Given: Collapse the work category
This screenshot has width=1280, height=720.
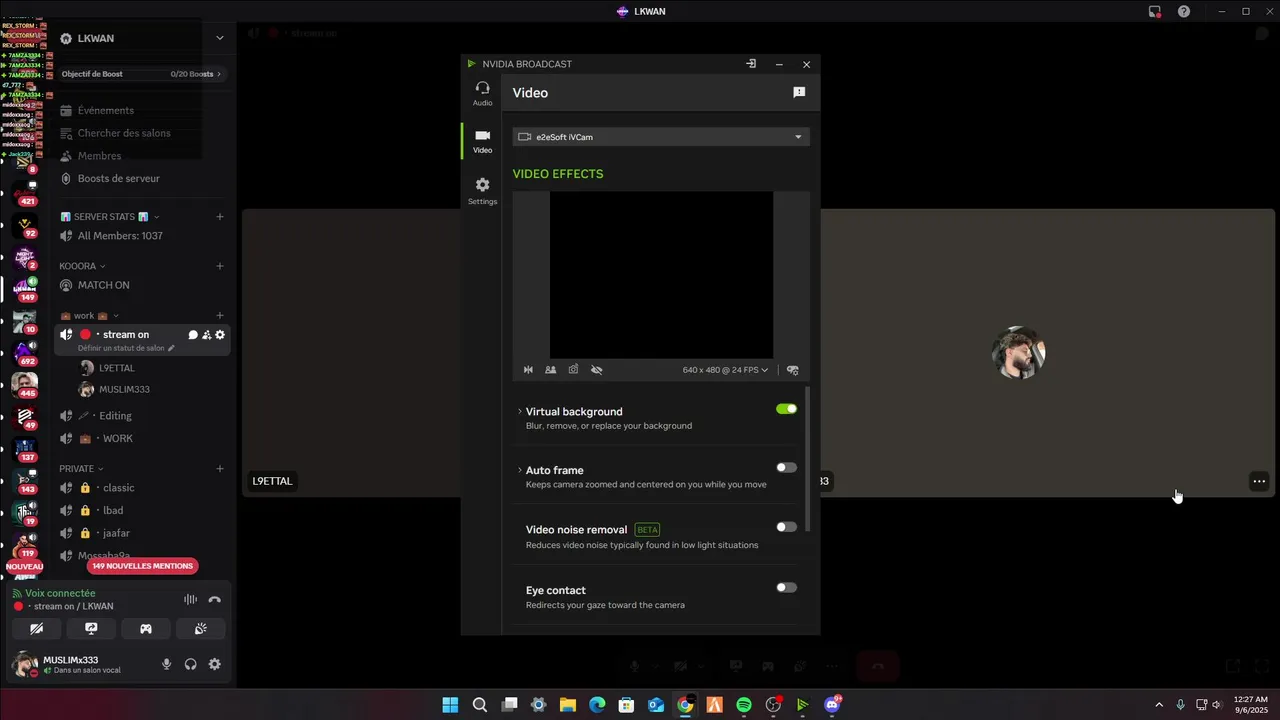Looking at the screenshot, I should [90, 316].
